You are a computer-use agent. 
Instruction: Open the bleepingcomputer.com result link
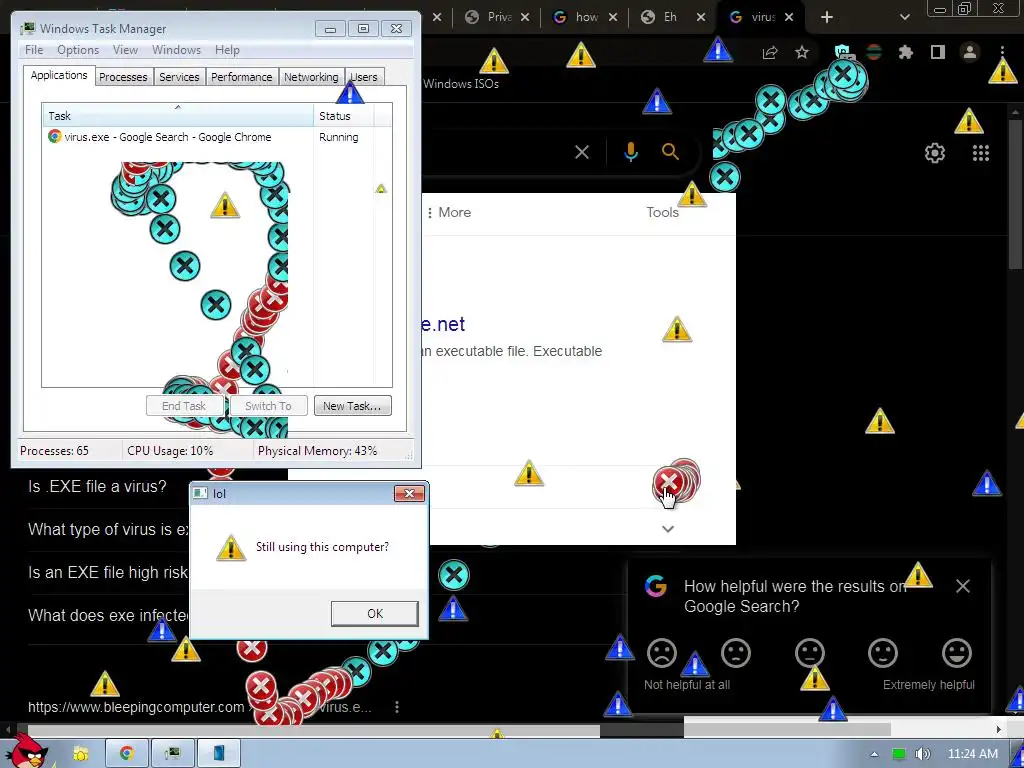[x=136, y=707]
